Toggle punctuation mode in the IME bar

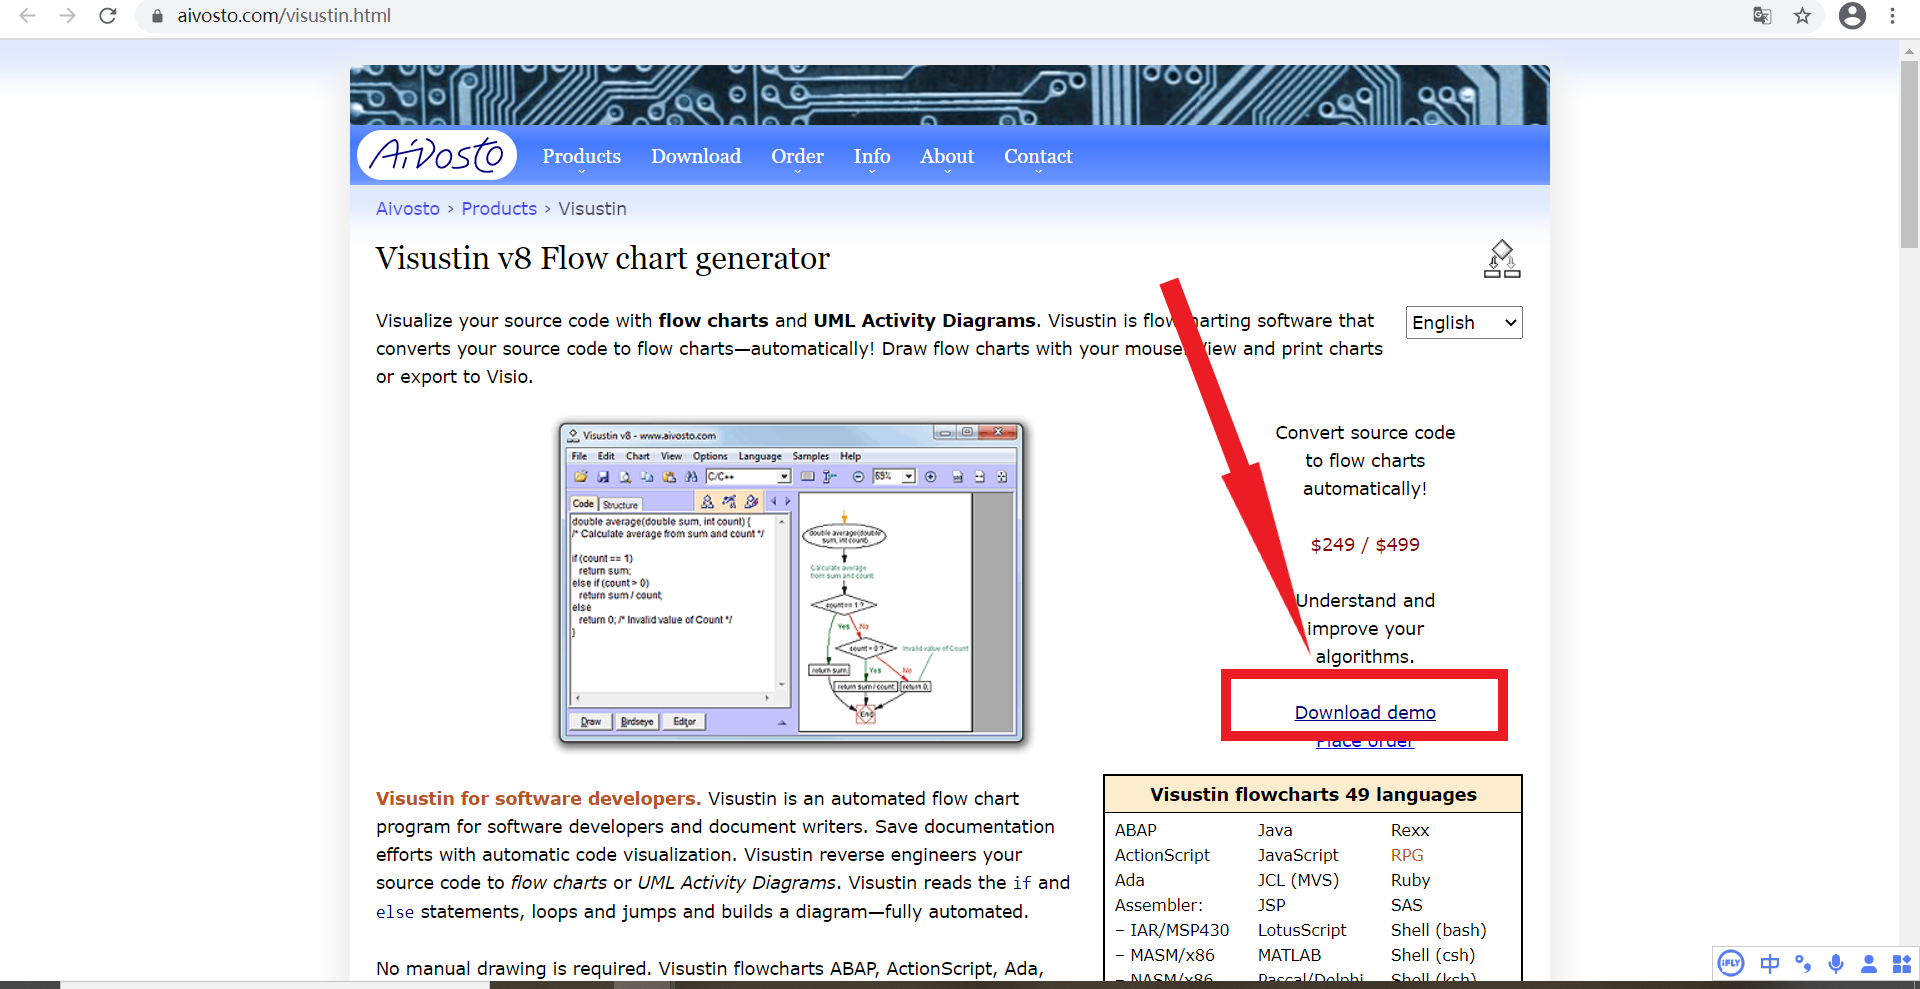(x=1803, y=963)
